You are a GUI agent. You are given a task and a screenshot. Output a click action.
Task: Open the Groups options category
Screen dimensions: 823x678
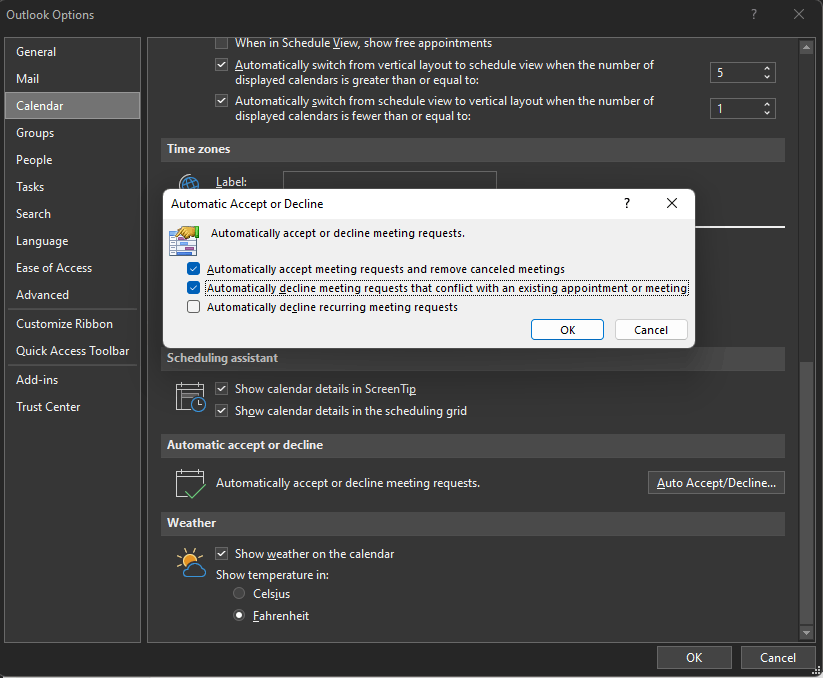pyautogui.click(x=72, y=133)
